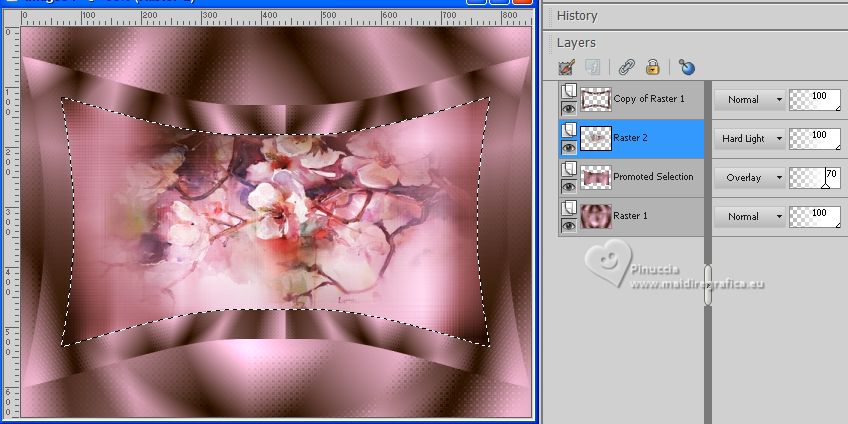Open the Hard Light blend mode dropdown

coord(750,138)
